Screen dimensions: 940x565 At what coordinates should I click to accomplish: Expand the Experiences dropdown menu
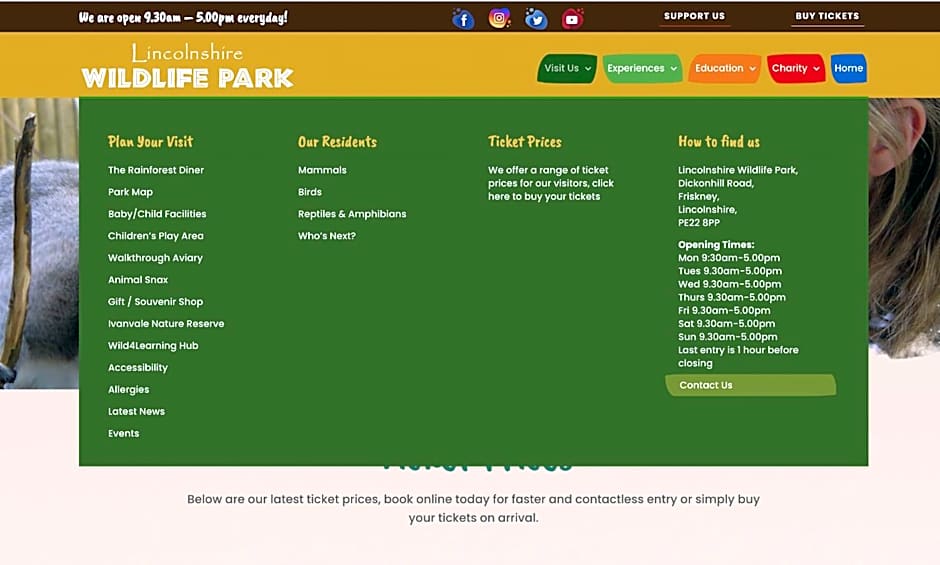[642, 68]
